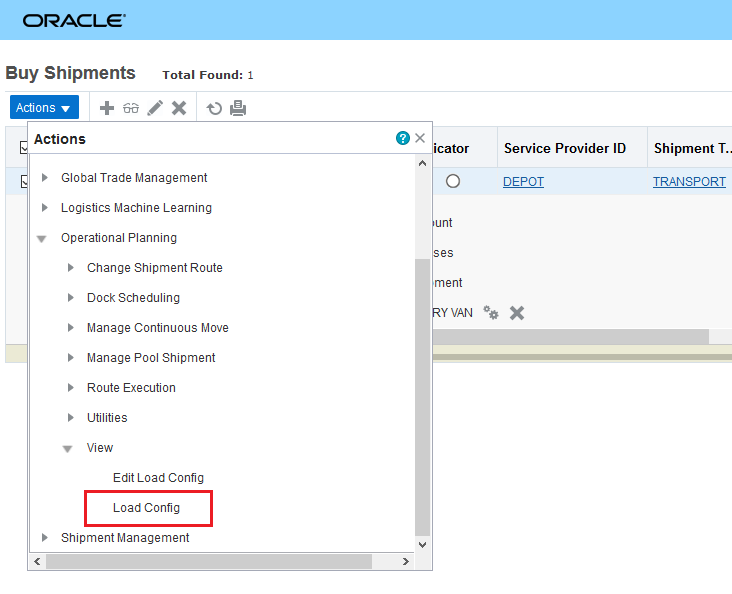
Task: Expand the Global Trade Management node
Action: (x=44, y=178)
